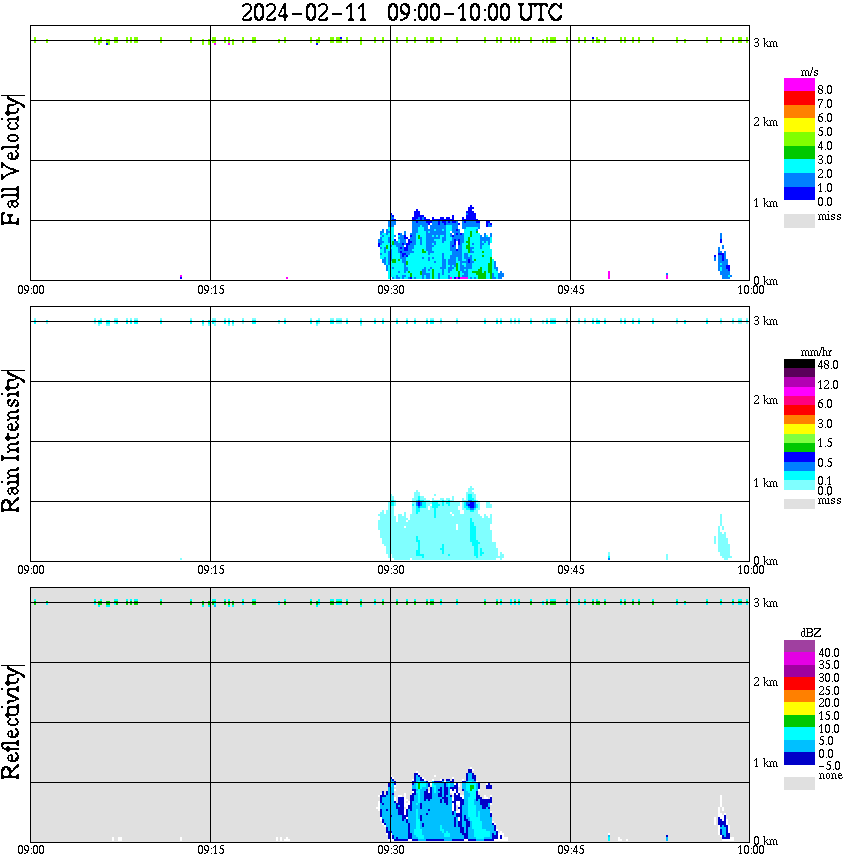Pick the red 25.0 dBZ legend swatch
Viewport: 850px width, 868px height.
point(799,684)
